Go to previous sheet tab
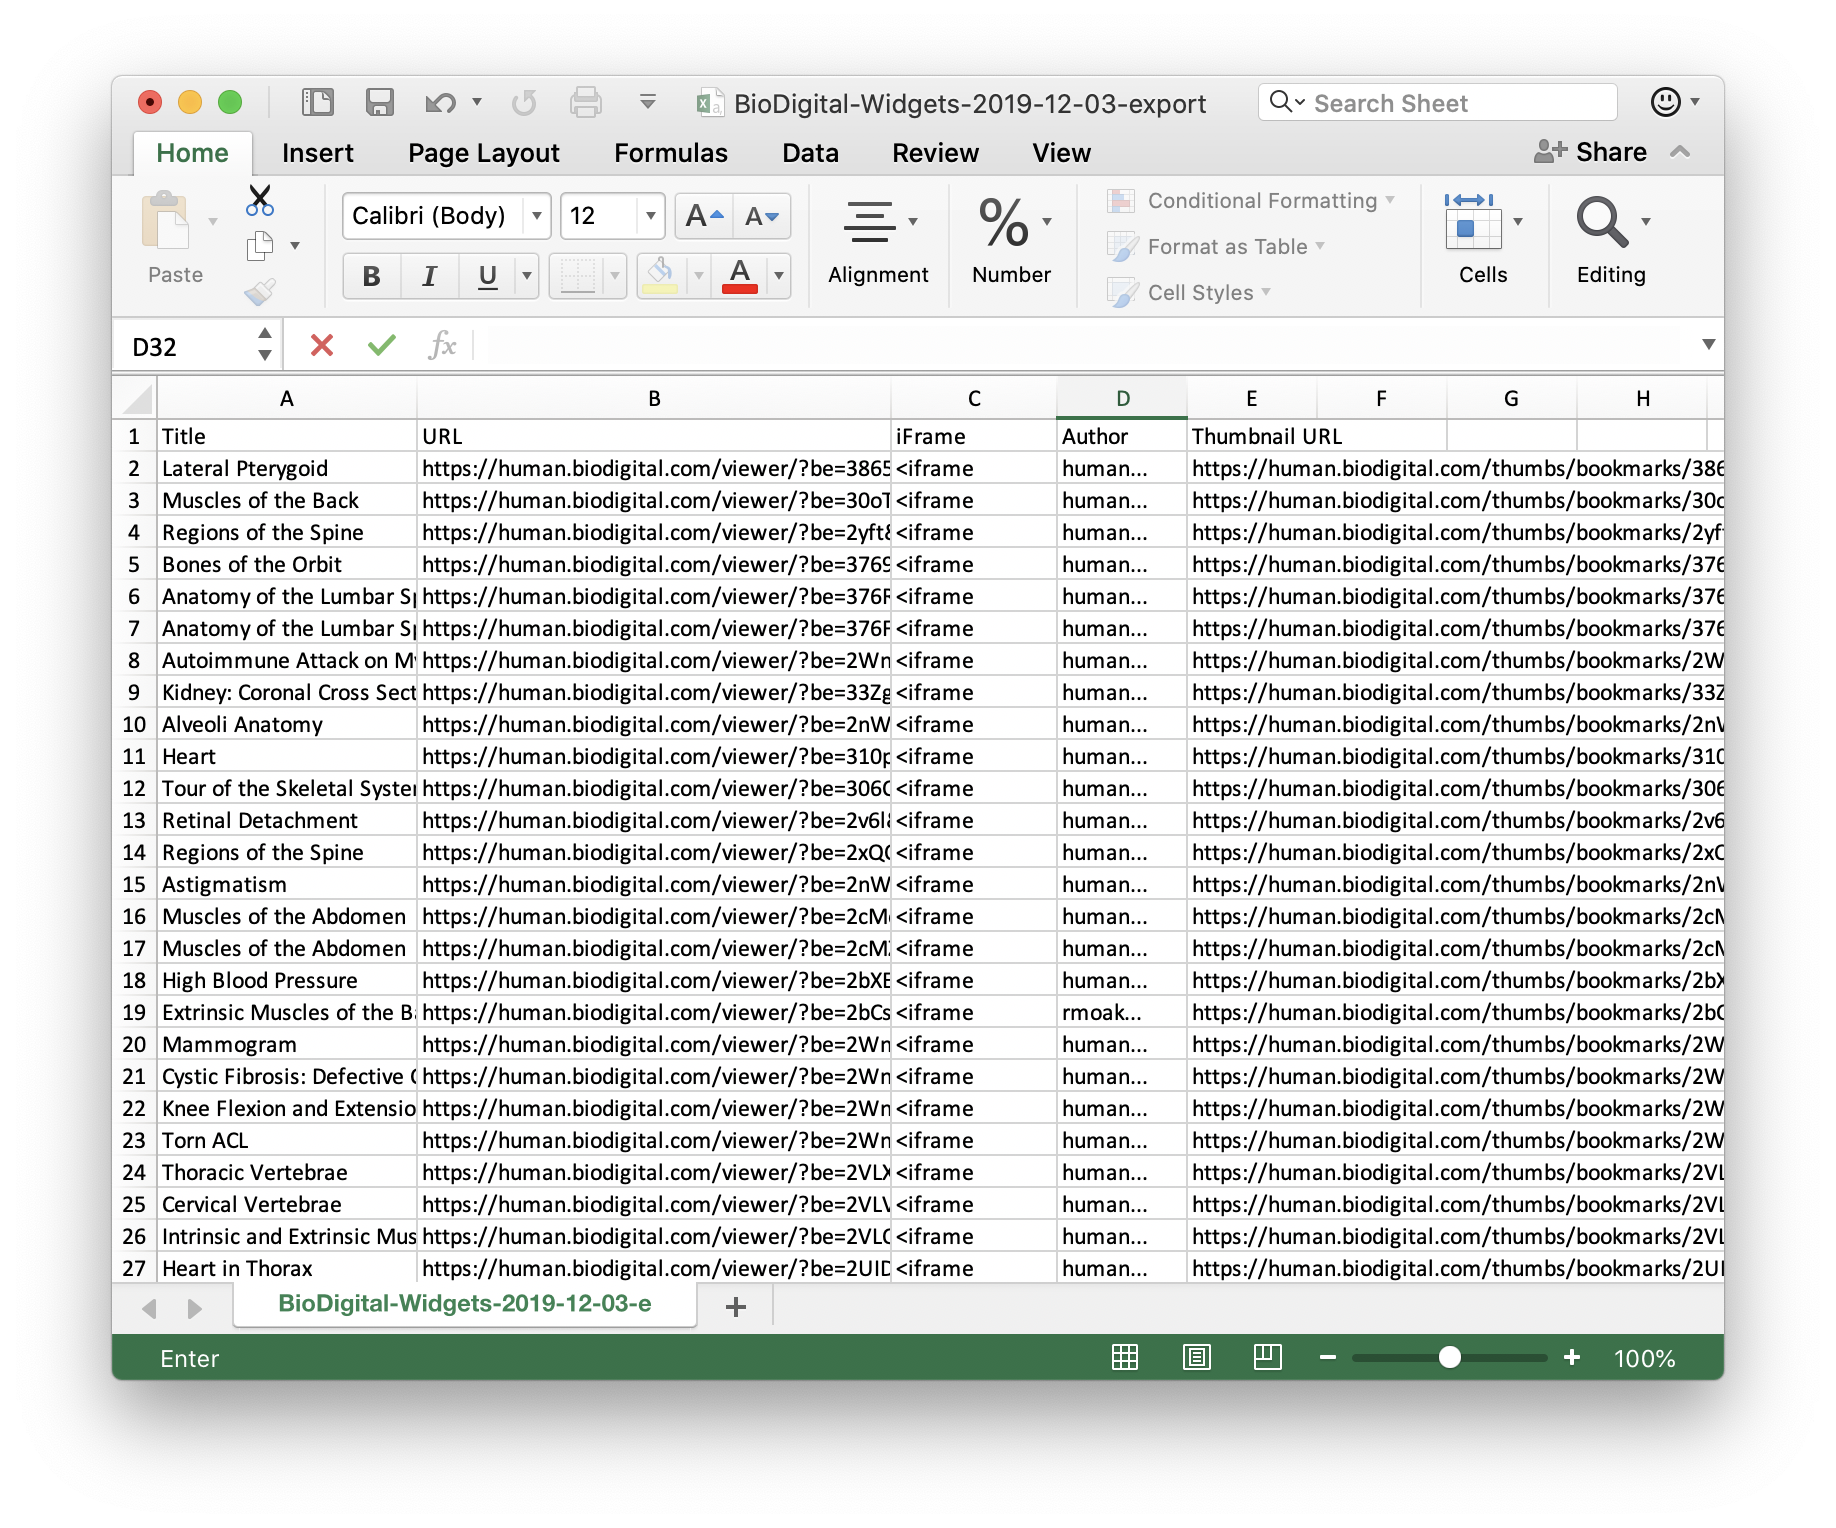Image resolution: width=1836 pixels, height=1528 pixels. point(150,1308)
